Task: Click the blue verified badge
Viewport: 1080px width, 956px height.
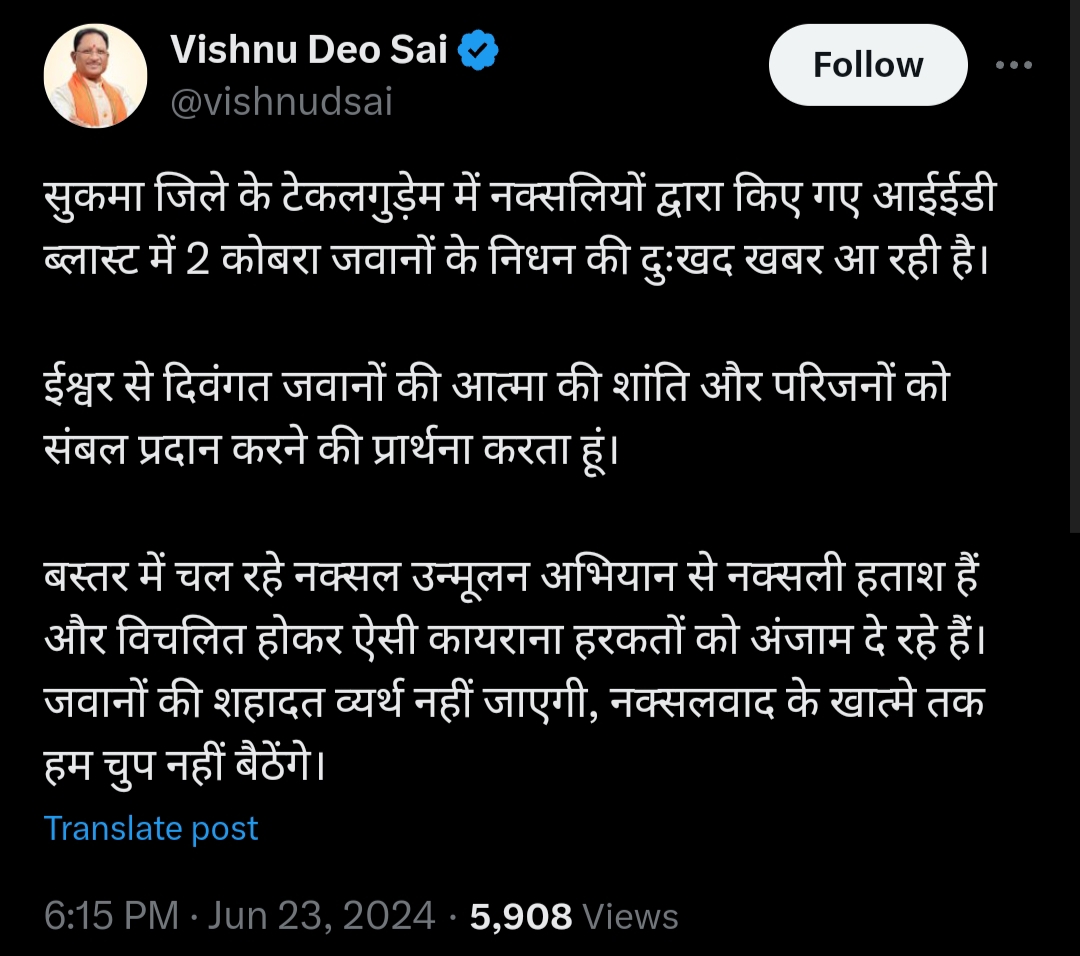Action: pyautogui.click(x=478, y=51)
